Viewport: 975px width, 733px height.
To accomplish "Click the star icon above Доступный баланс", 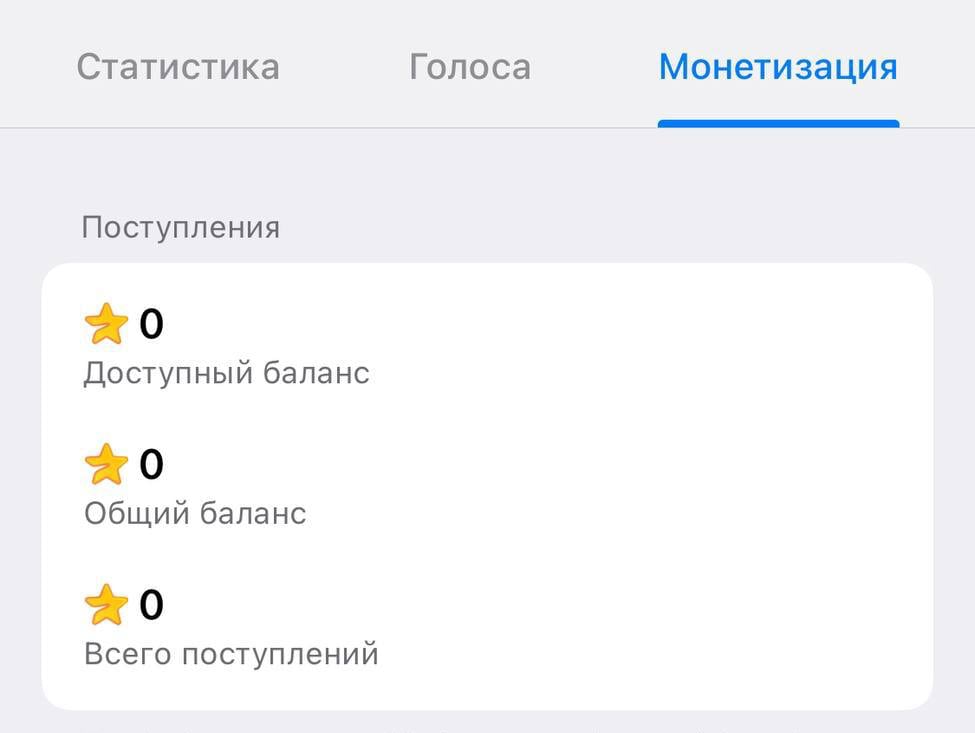I will (106, 325).
